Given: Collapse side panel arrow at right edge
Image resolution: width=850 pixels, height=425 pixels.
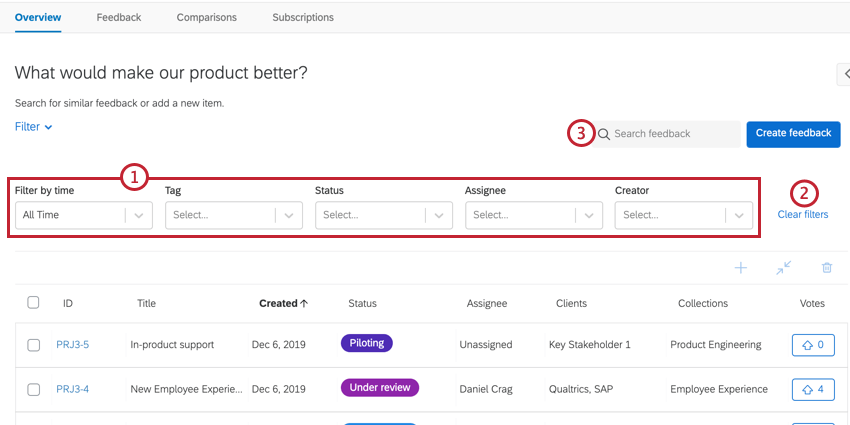Looking at the screenshot, I should click(843, 73).
